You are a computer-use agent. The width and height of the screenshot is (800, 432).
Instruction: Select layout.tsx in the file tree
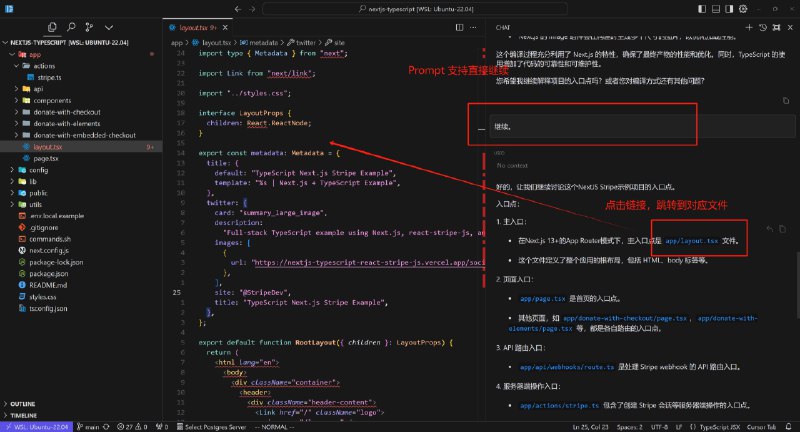[x=47, y=147]
